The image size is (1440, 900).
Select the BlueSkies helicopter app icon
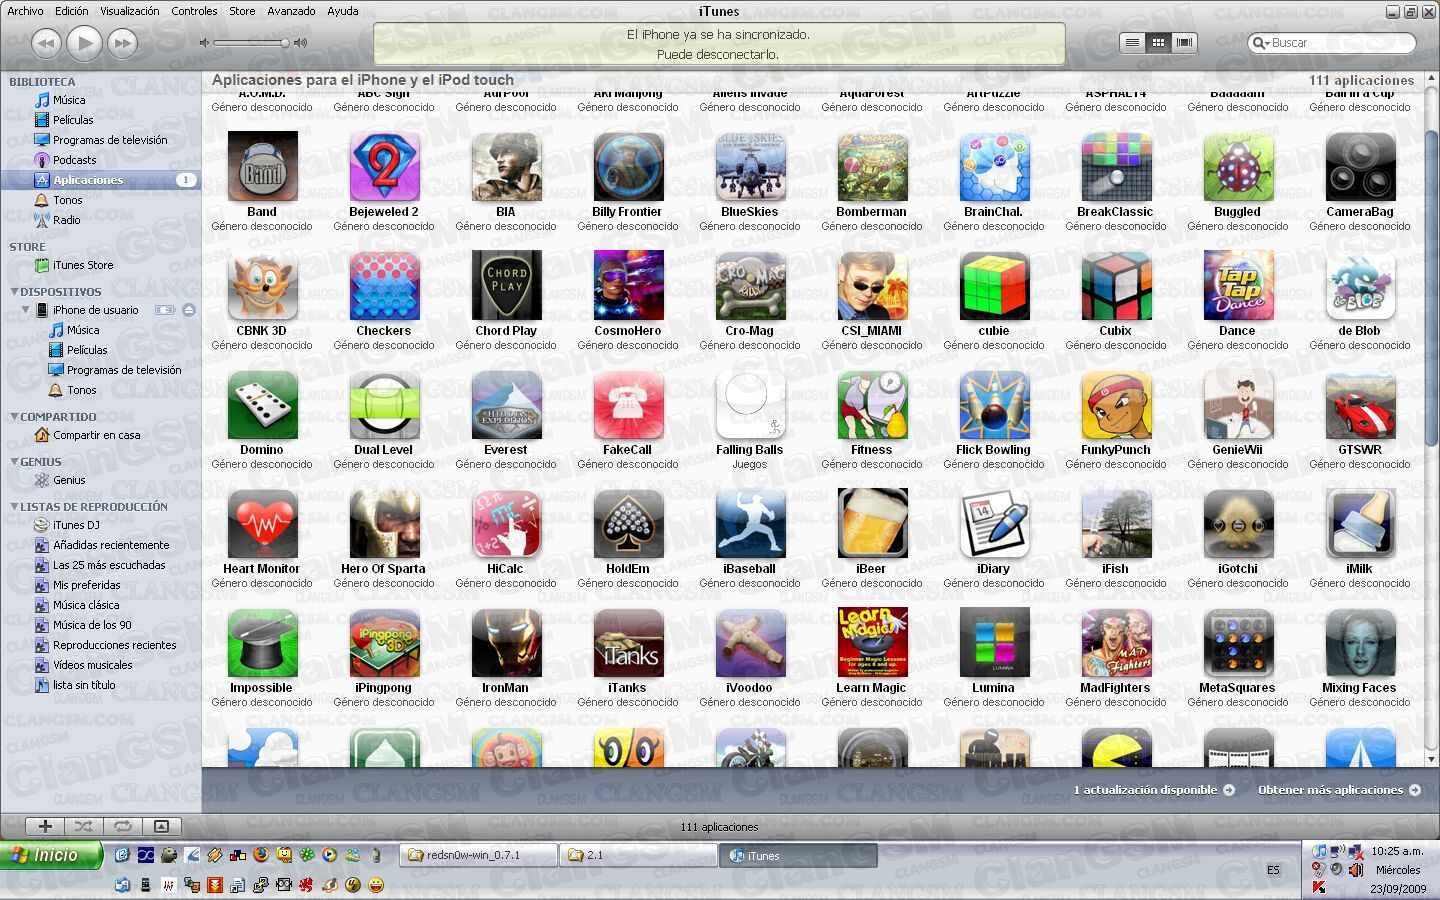tap(750, 167)
